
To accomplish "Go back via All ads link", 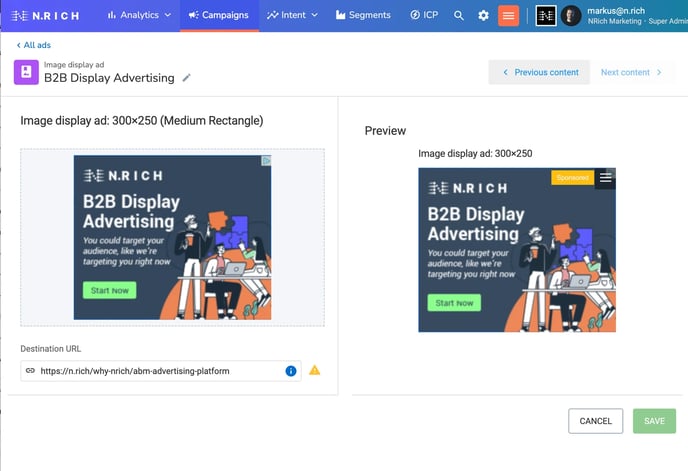I will point(34,45).
